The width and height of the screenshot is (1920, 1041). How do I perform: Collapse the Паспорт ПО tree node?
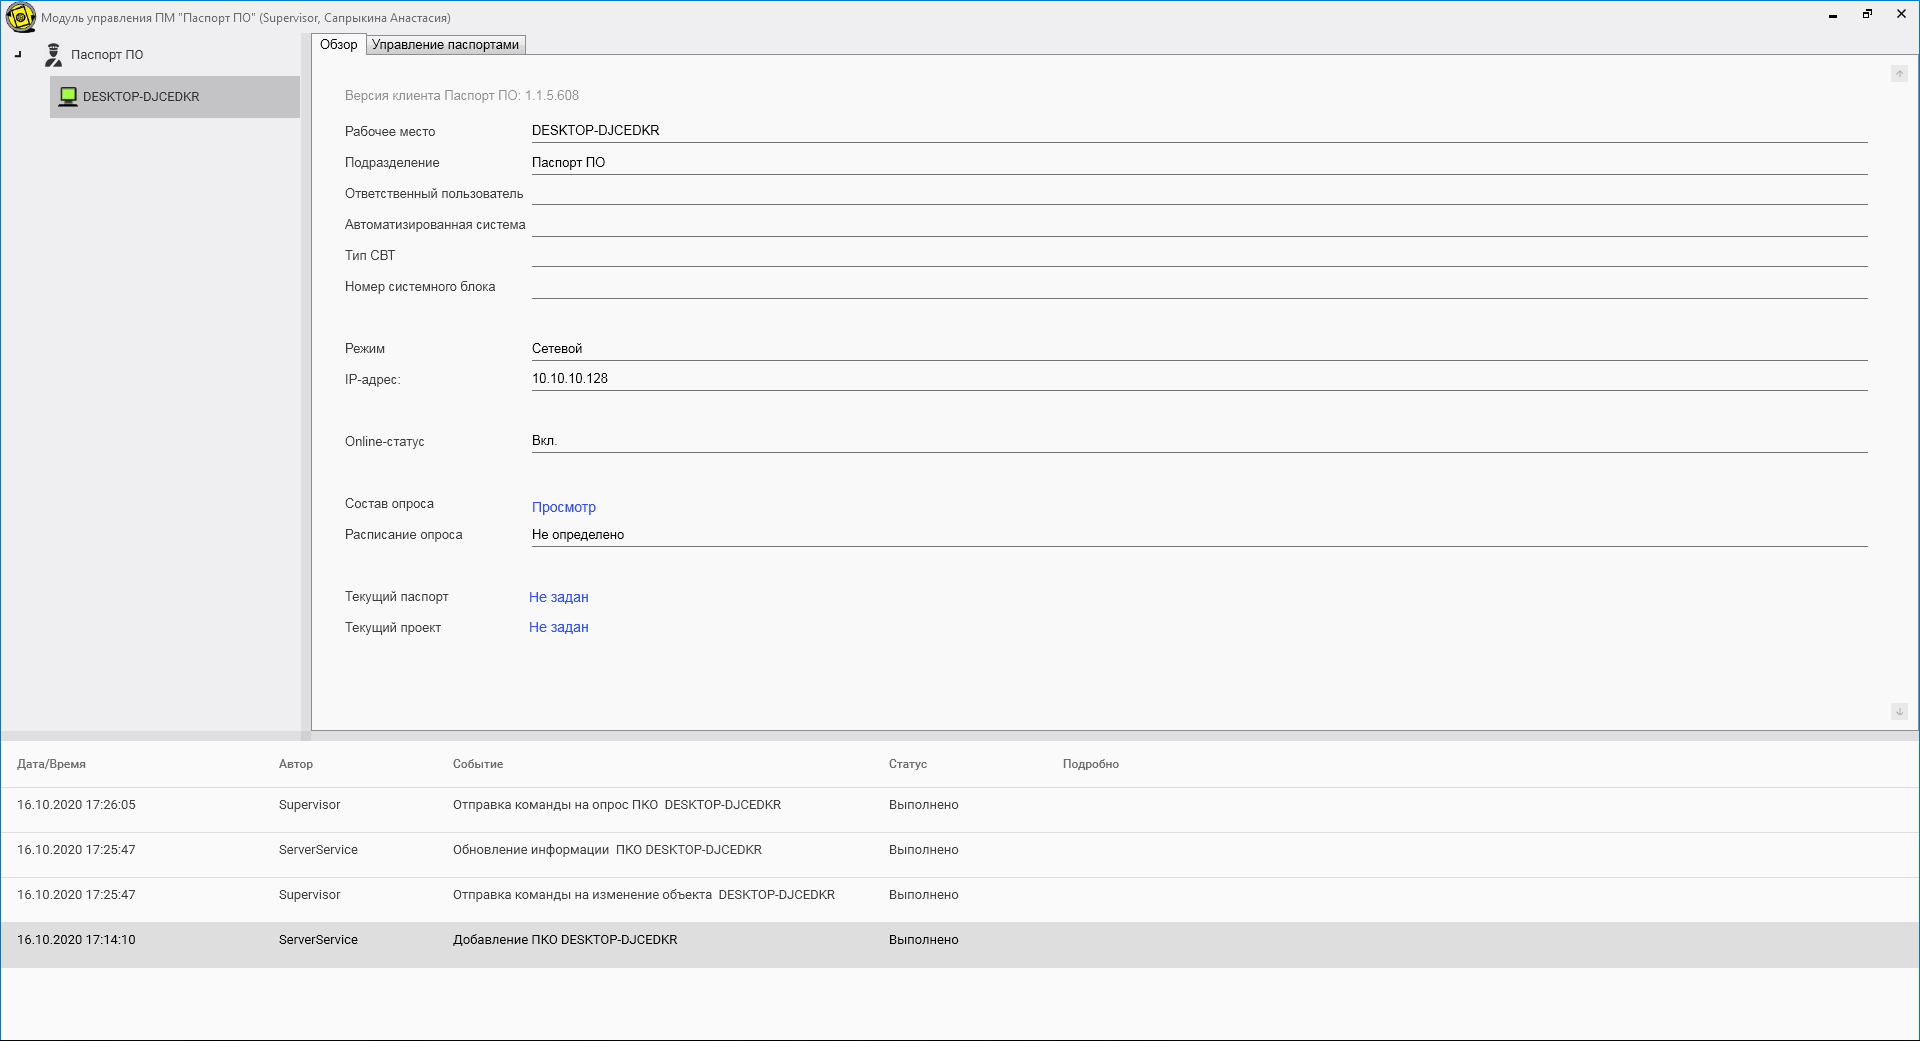click(18, 55)
